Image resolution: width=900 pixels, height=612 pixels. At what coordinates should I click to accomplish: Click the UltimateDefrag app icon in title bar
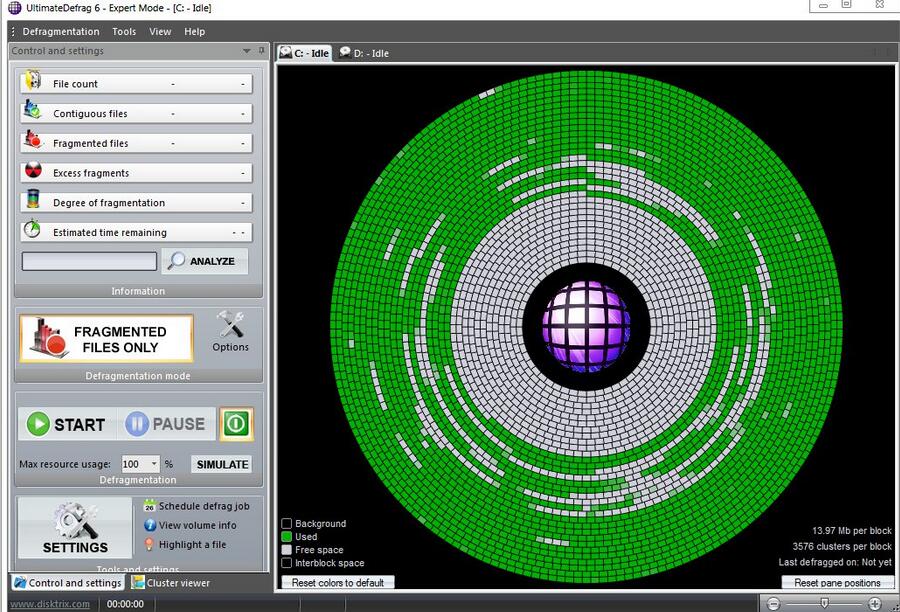coord(14,8)
